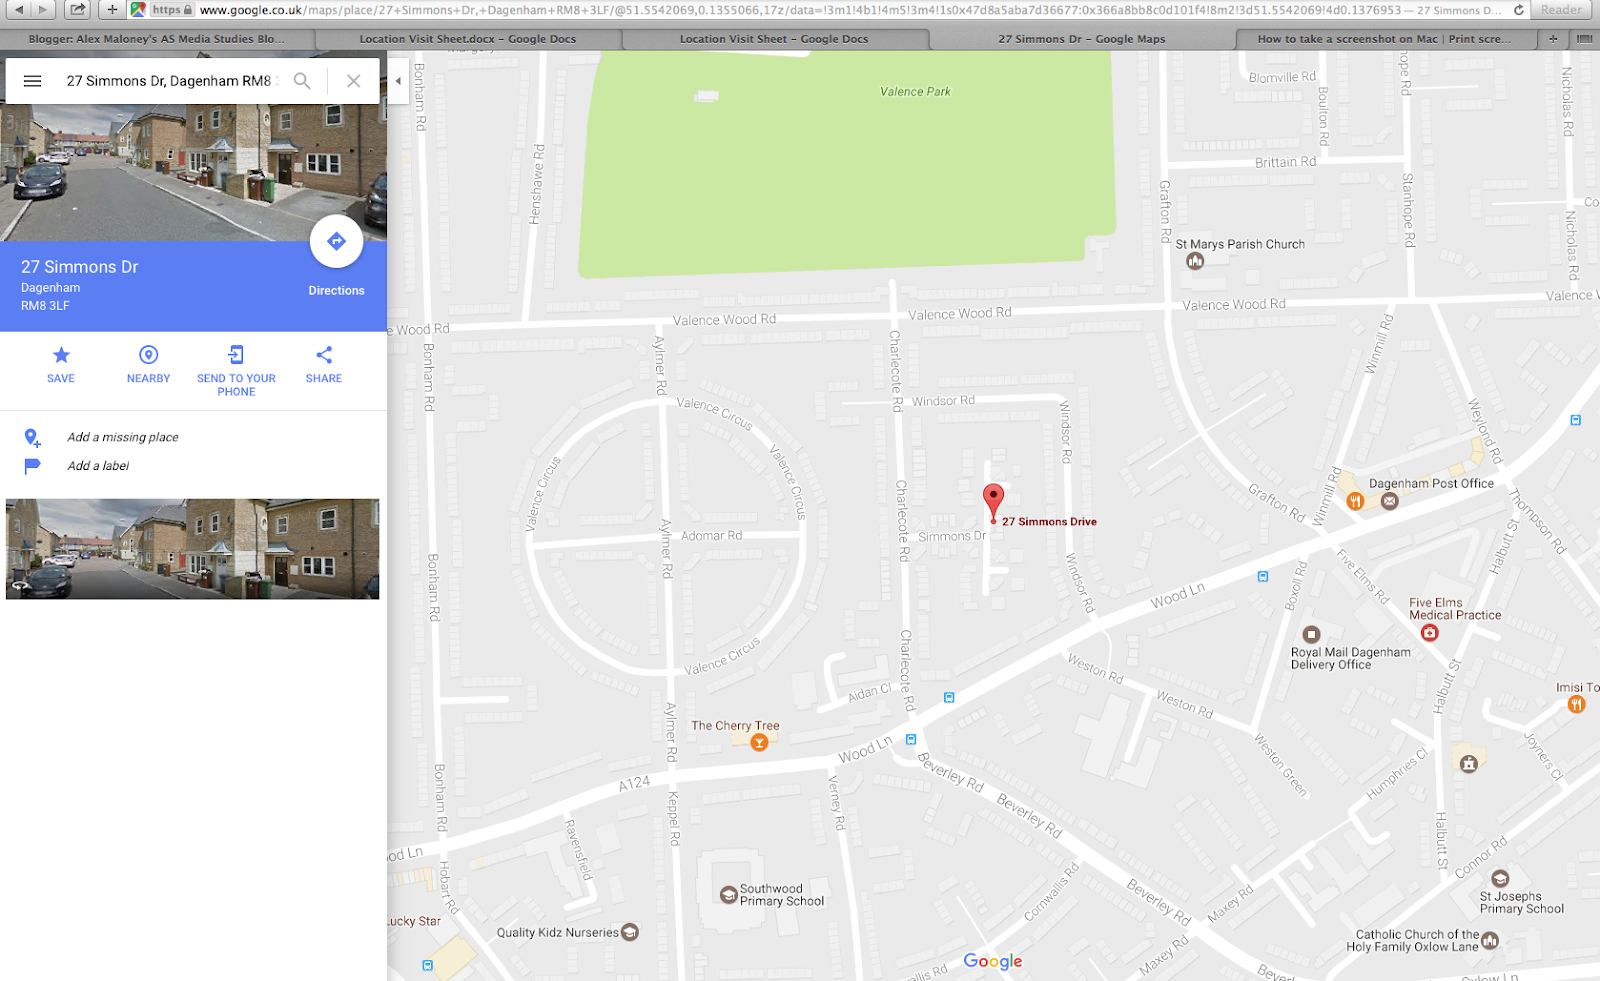This screenshot has height=981, width=1600.
Task: Click the browser back arrow
Action: tap(18, 9)
